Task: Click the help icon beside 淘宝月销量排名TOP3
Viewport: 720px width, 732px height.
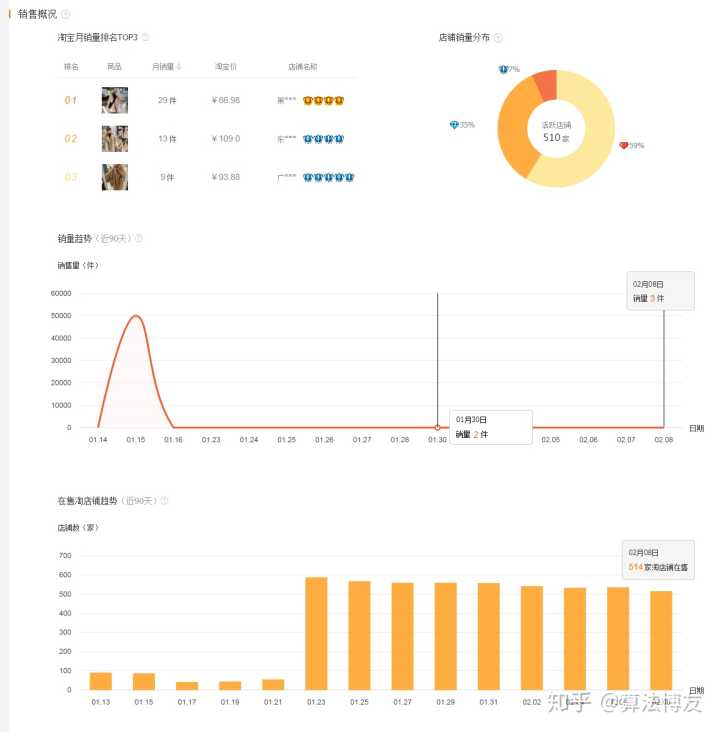Action: 145,37
